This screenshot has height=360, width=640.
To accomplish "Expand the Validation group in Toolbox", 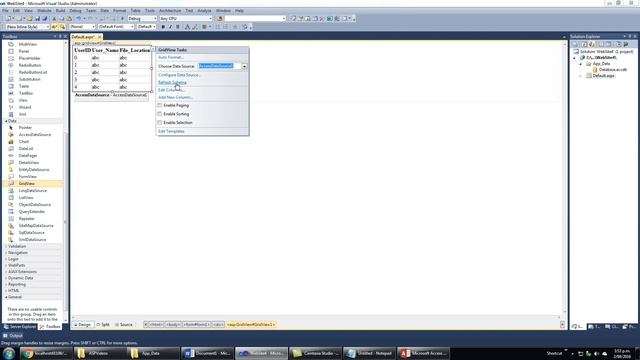I will (x=6, y=247).
